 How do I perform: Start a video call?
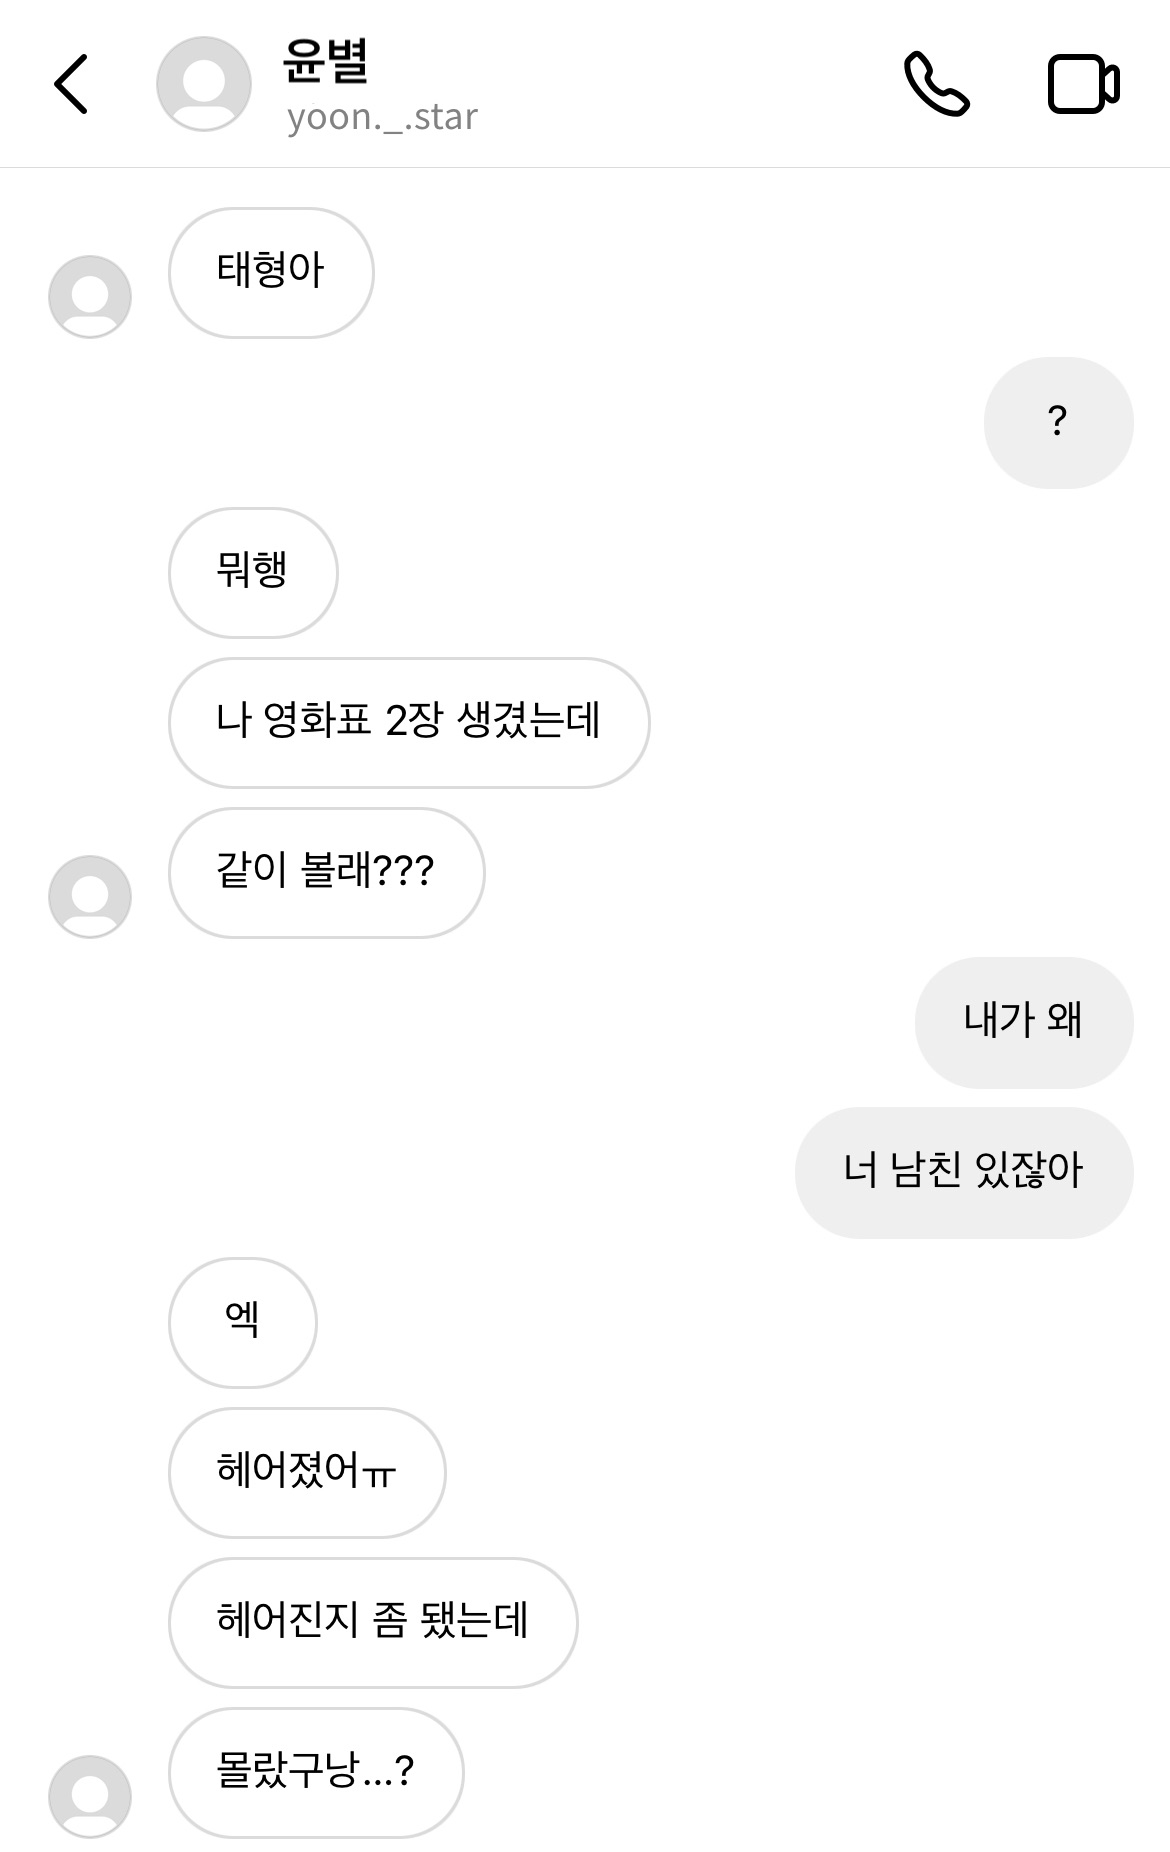1083,84
